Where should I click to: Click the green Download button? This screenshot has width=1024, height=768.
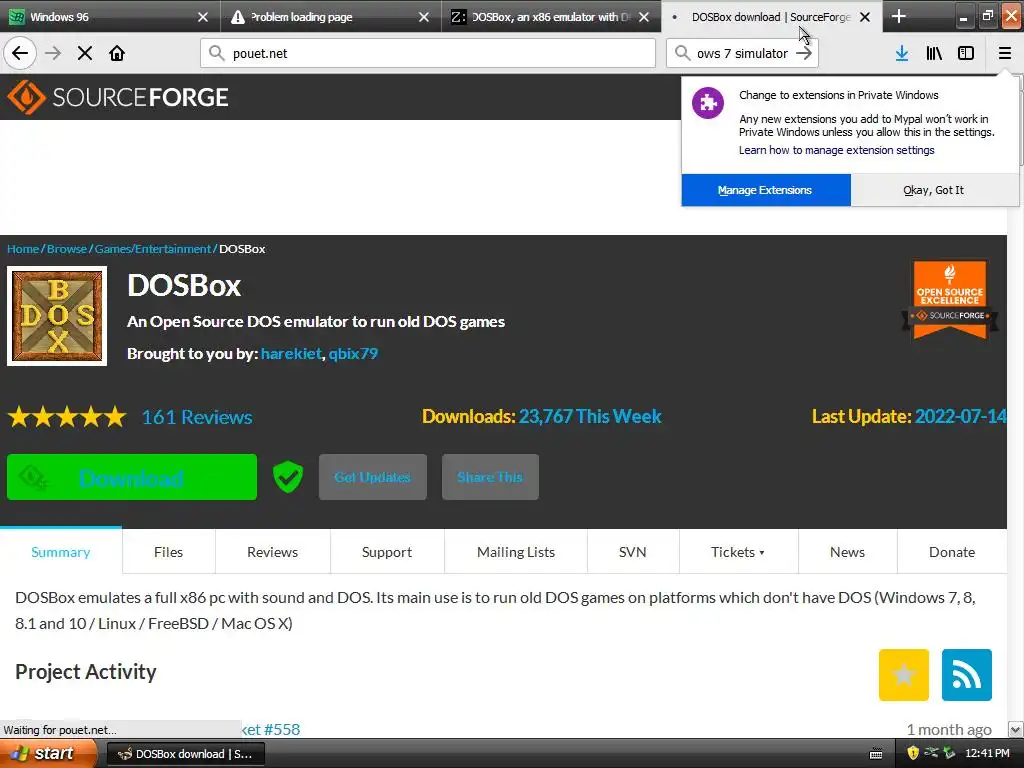click(132, 477)
